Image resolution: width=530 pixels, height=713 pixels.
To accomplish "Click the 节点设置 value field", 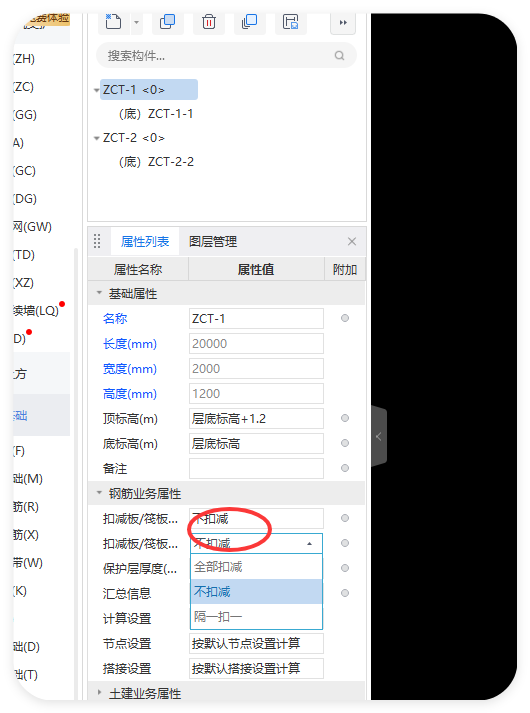I will pyautogui.click(x=256, y=643).
